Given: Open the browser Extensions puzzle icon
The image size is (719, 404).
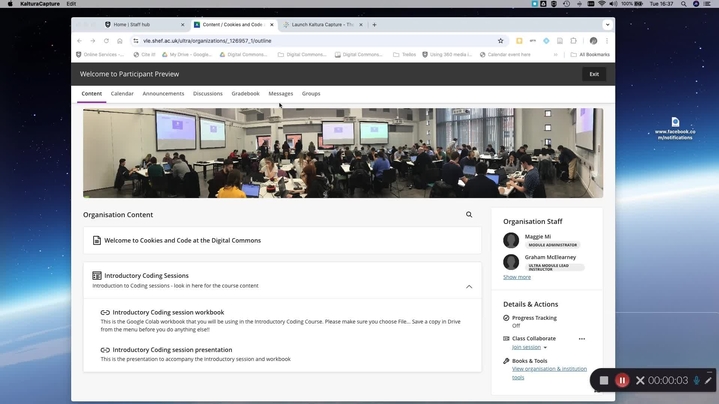Looking at the screenshot, I should 573,41.
